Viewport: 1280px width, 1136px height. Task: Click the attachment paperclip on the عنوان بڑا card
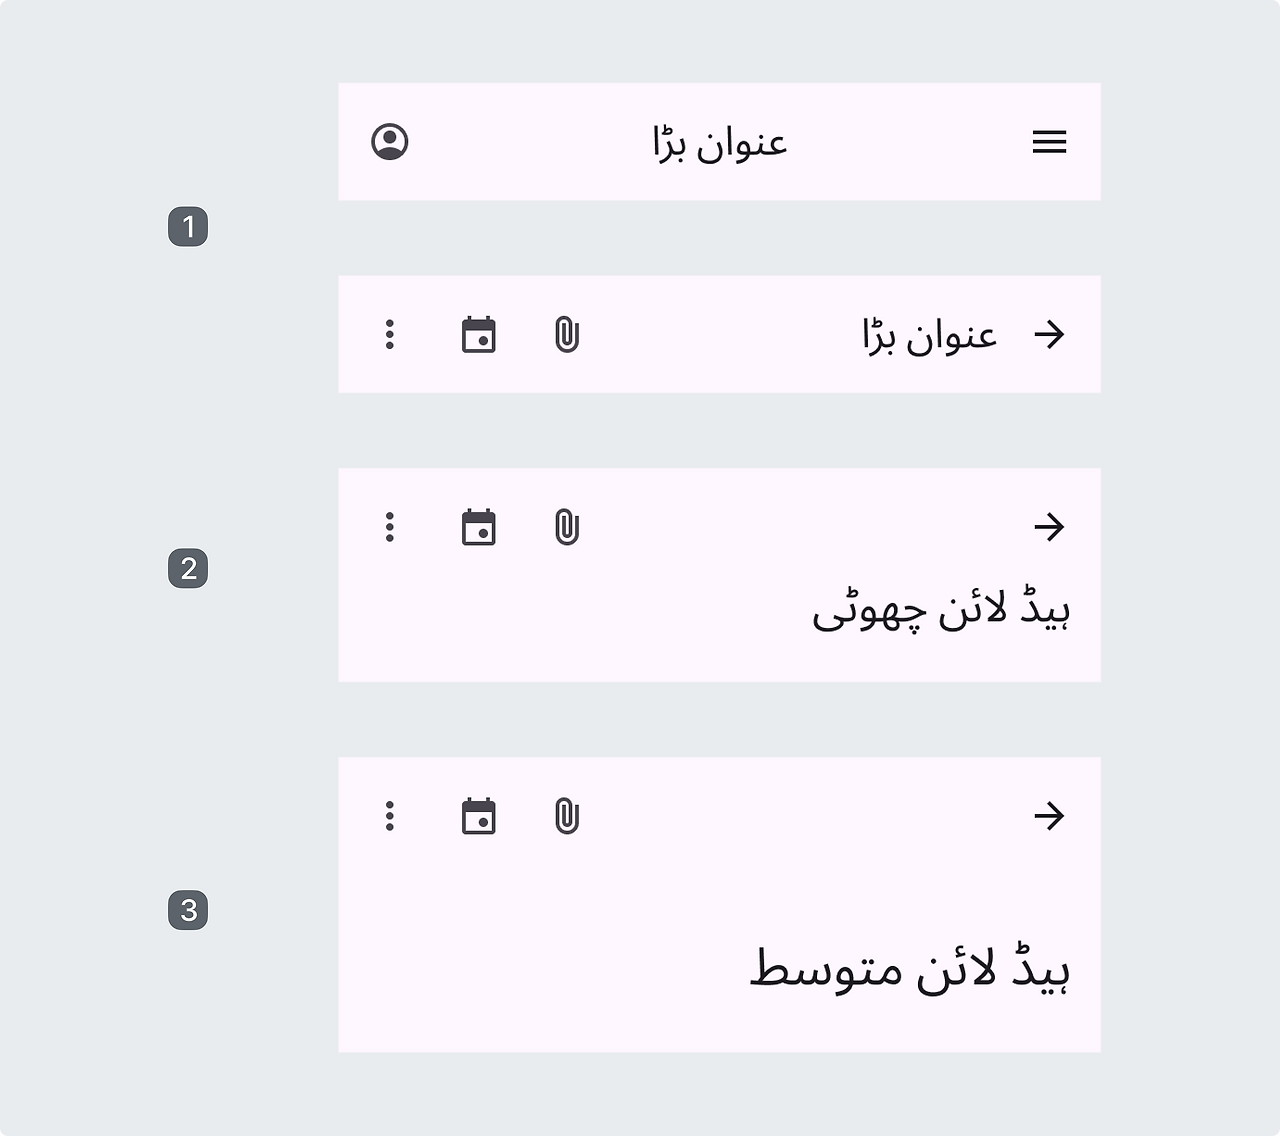pyautogui.click(x=567, y=335)
